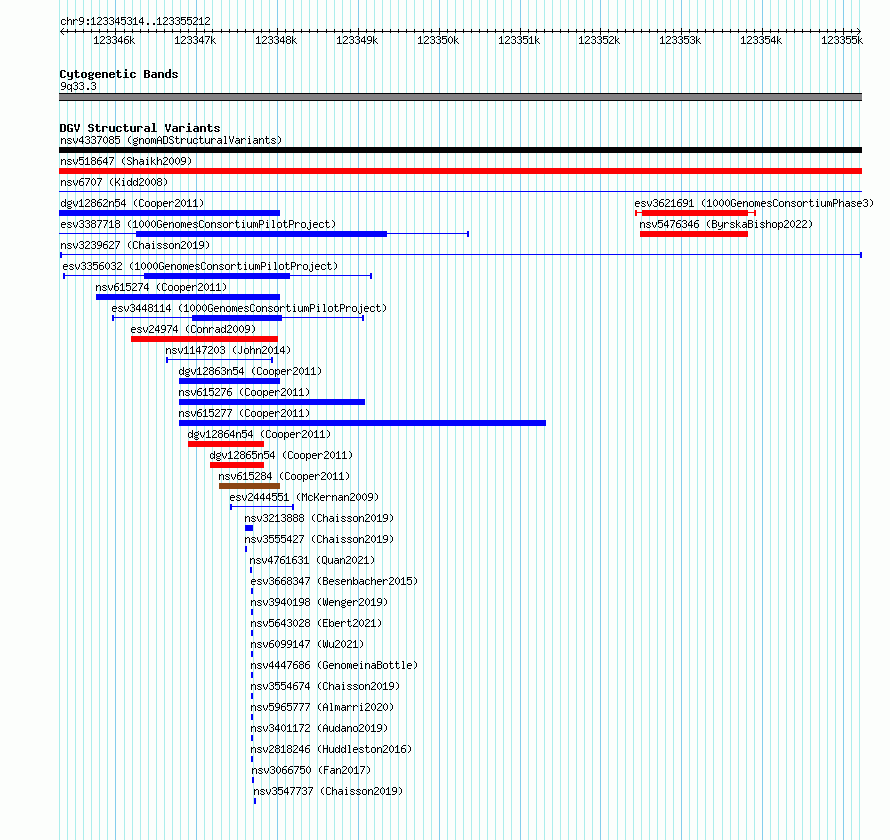Open esv2444551 (McKernan2009) label
The image size is (890, 840).
click(304, 497)
